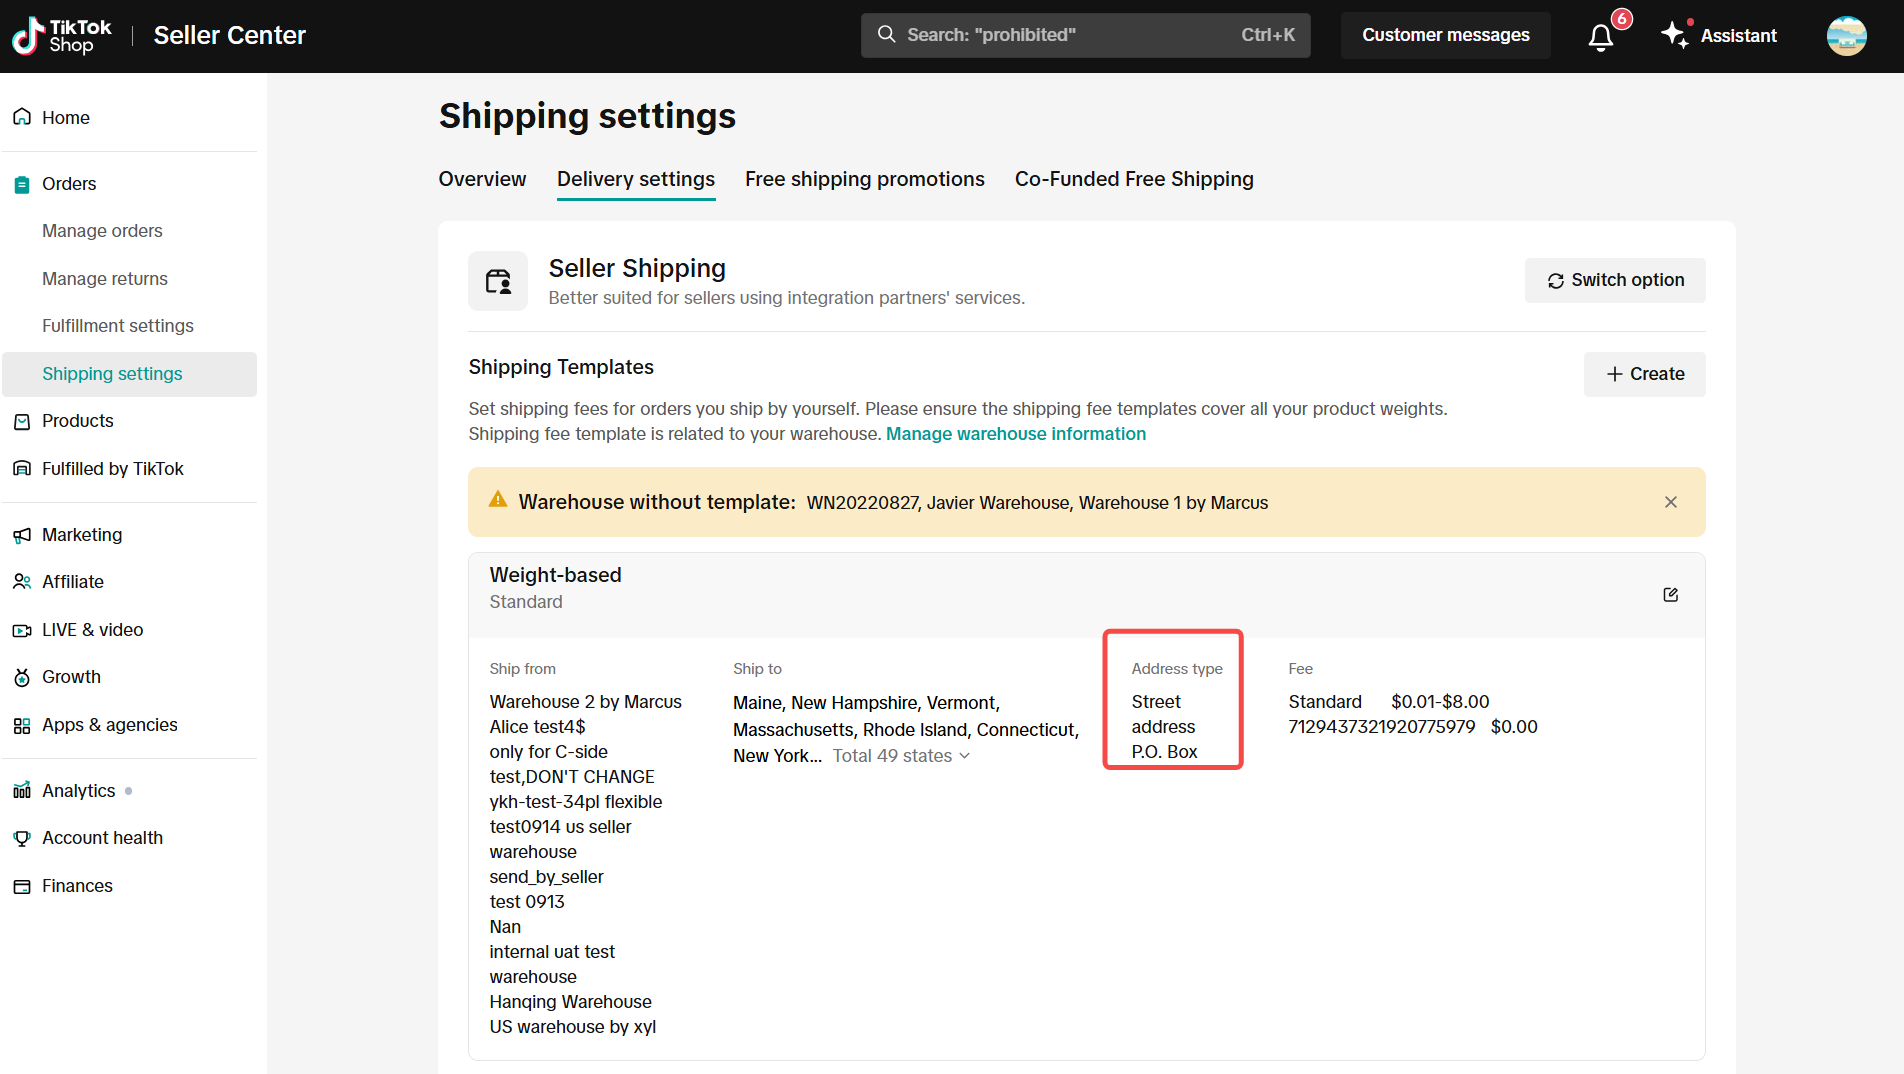Screen dimensions: 1904x1074
Task: Open Customer messages
Action: pos(1445,35)
